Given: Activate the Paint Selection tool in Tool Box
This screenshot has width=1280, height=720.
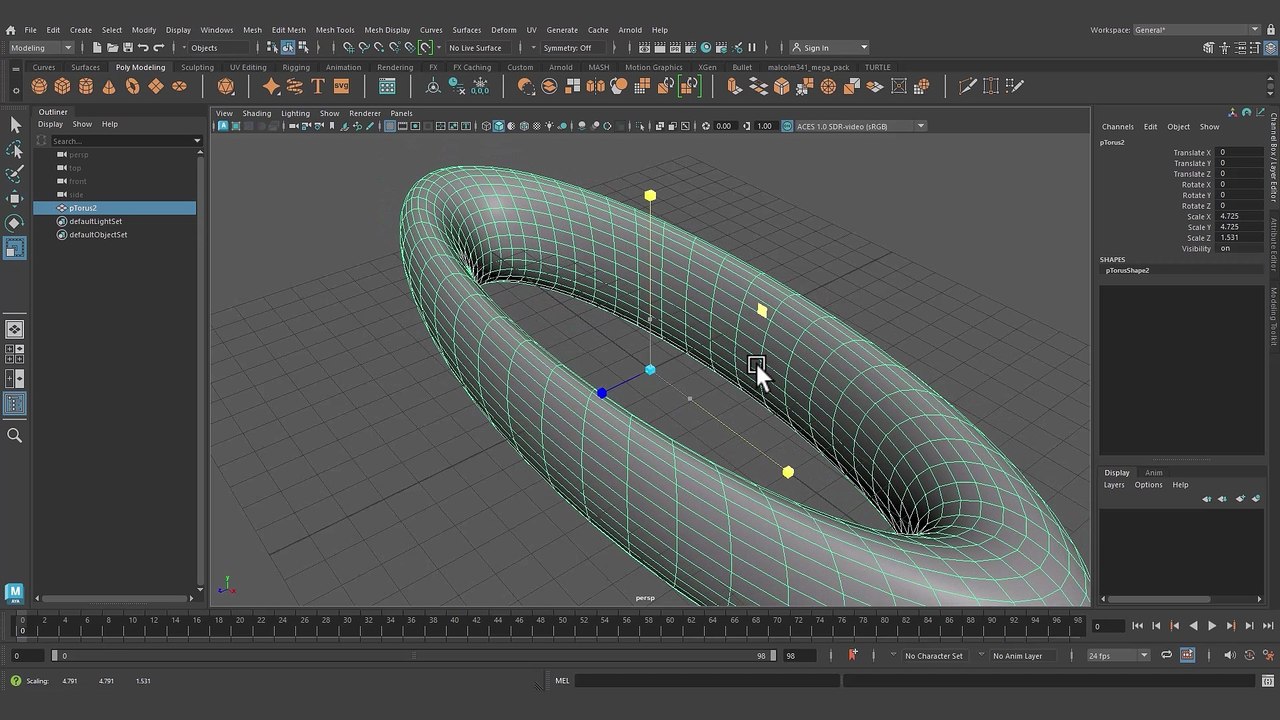Looking at the screenshot, I should tap(15, 174).
